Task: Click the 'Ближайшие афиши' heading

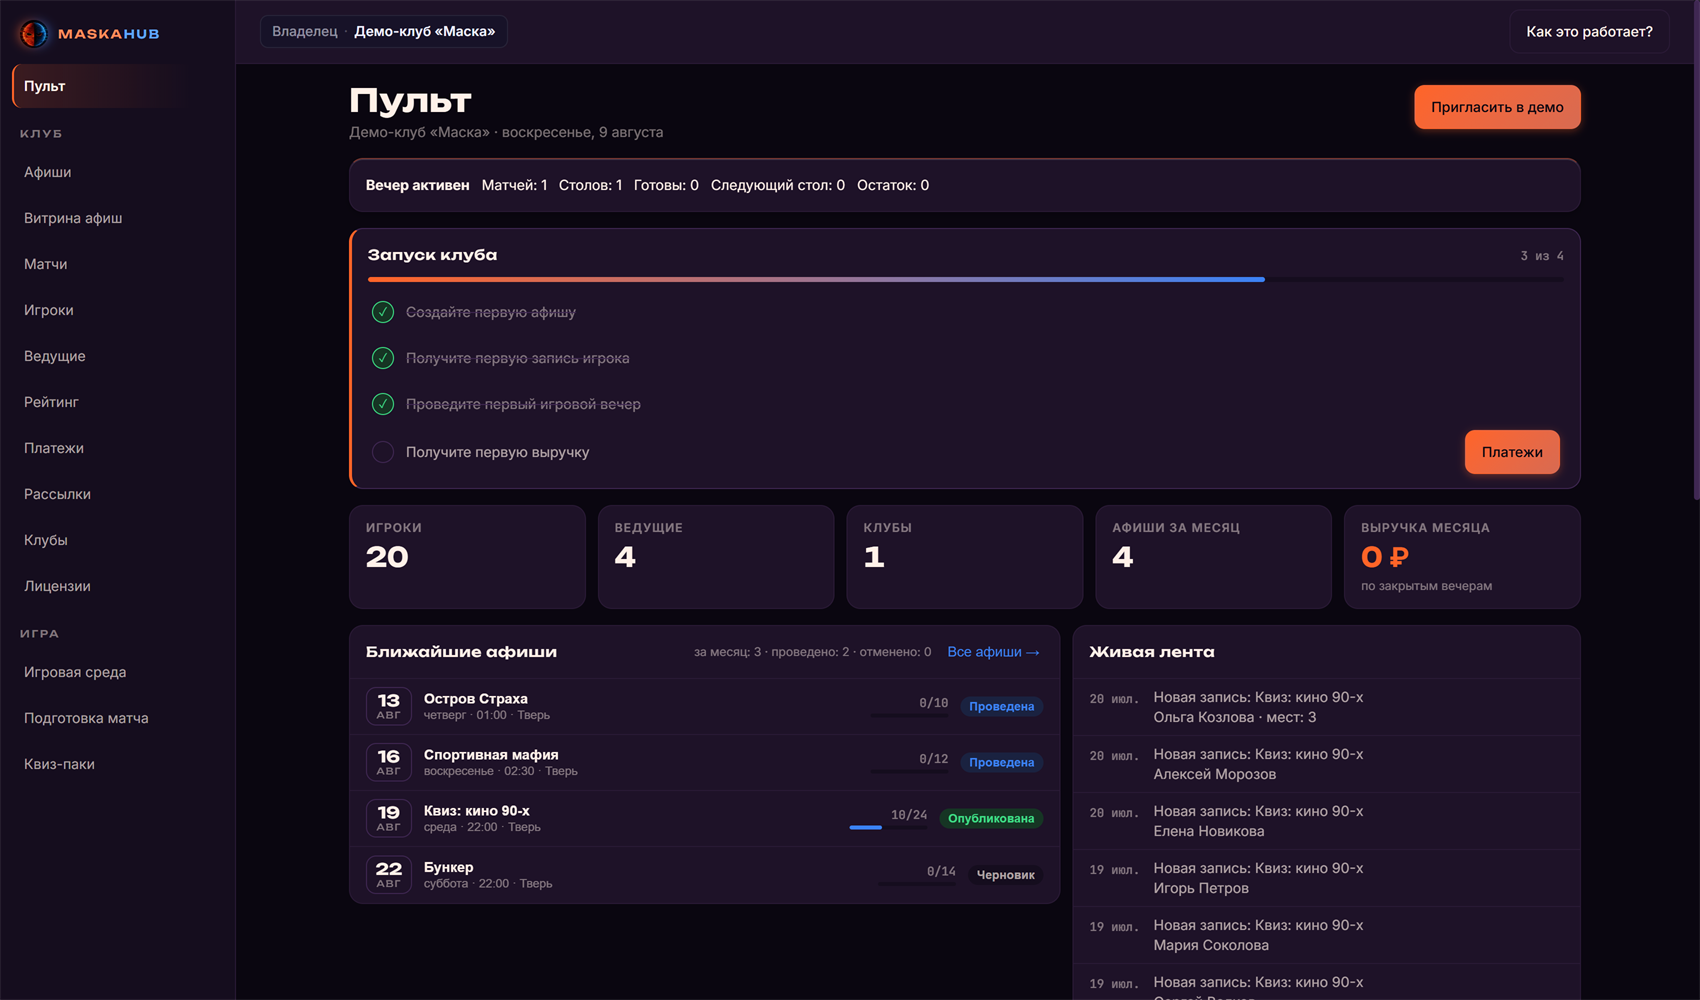Action: (x=461, y=652)
